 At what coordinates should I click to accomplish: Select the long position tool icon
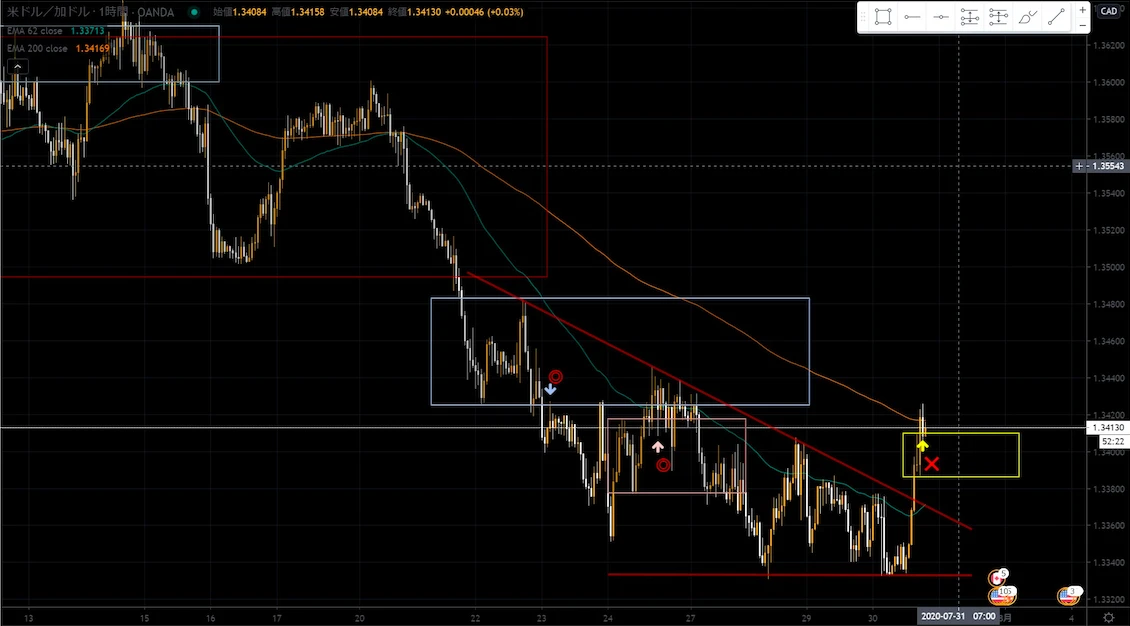click(x=970, y=17)
